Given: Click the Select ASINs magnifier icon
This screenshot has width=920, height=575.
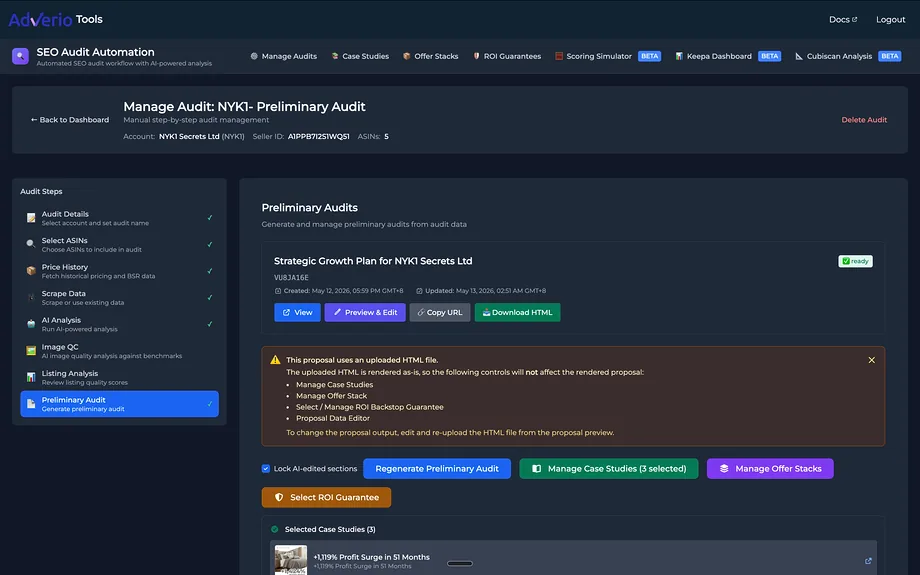Looking at the screenshot, I should point(31,244).
